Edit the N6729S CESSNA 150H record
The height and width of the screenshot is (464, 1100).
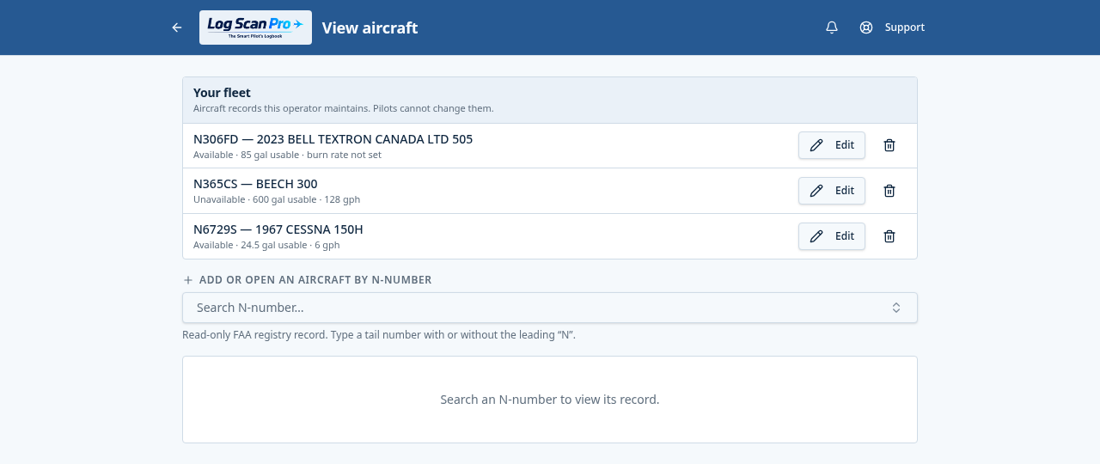831,236
